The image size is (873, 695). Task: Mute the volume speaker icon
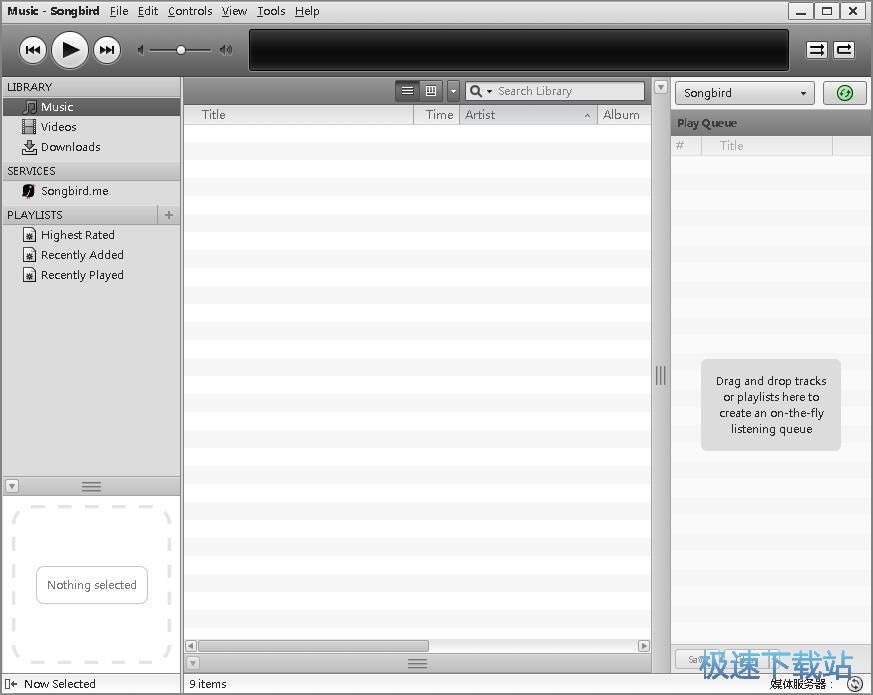[143, 50]
